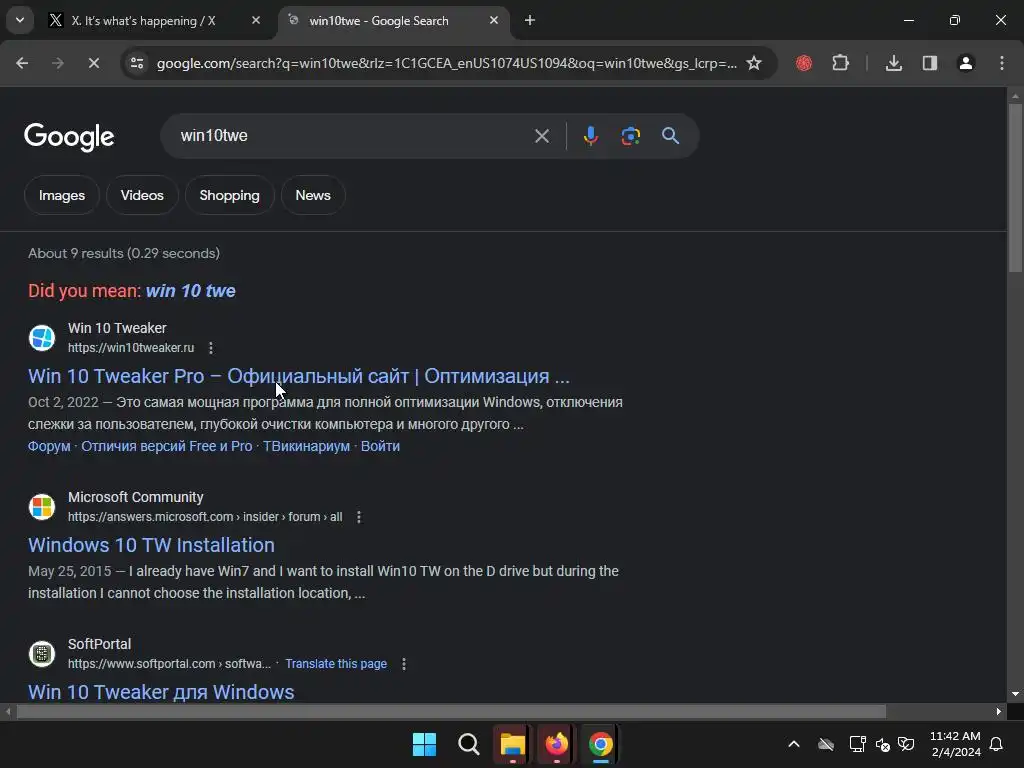Search by image with Google Lens
The height and width of the screenshot is (768, 1024).
coord(630,136)
